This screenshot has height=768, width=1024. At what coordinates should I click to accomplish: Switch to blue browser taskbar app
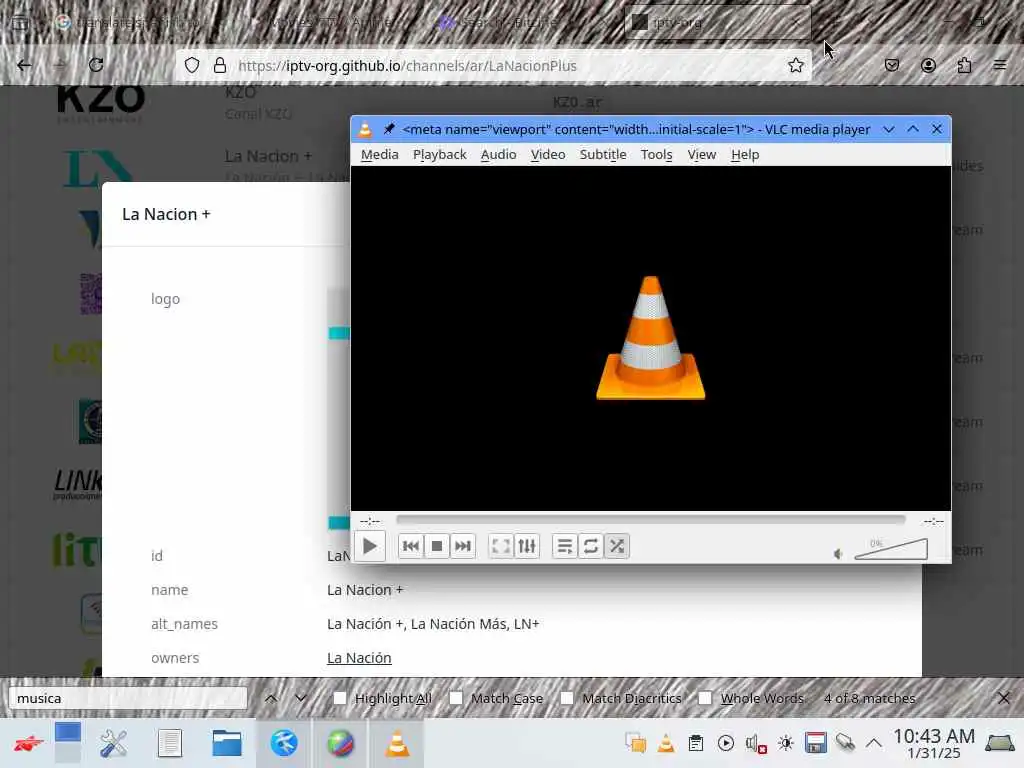tap(283, 743)
